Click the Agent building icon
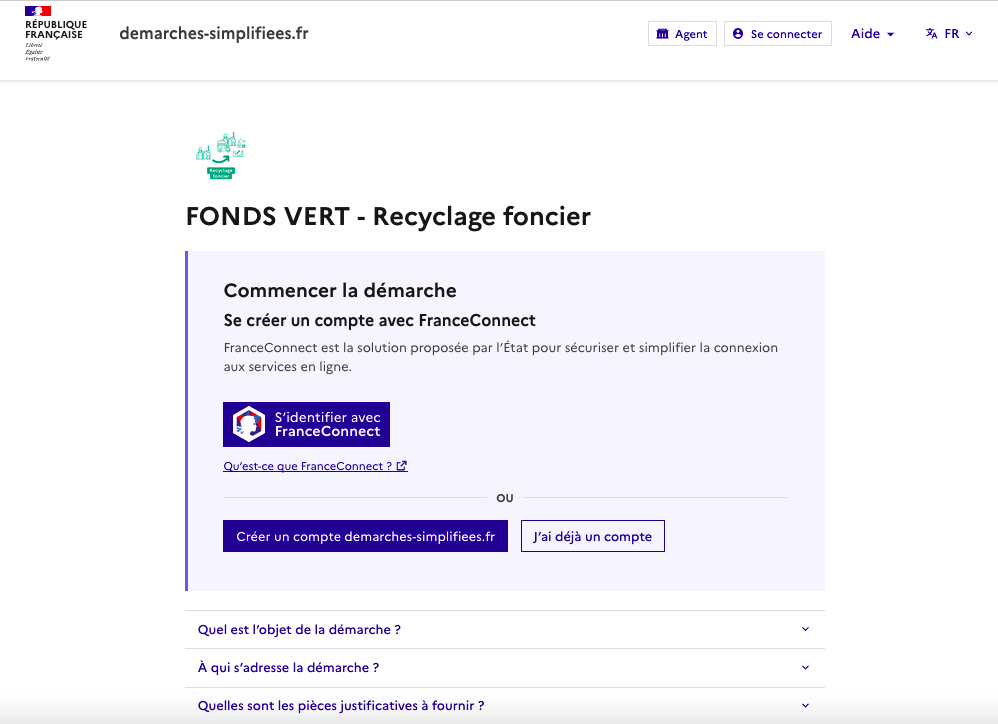This screenshot has height=724, width=998. coord(662,34)
